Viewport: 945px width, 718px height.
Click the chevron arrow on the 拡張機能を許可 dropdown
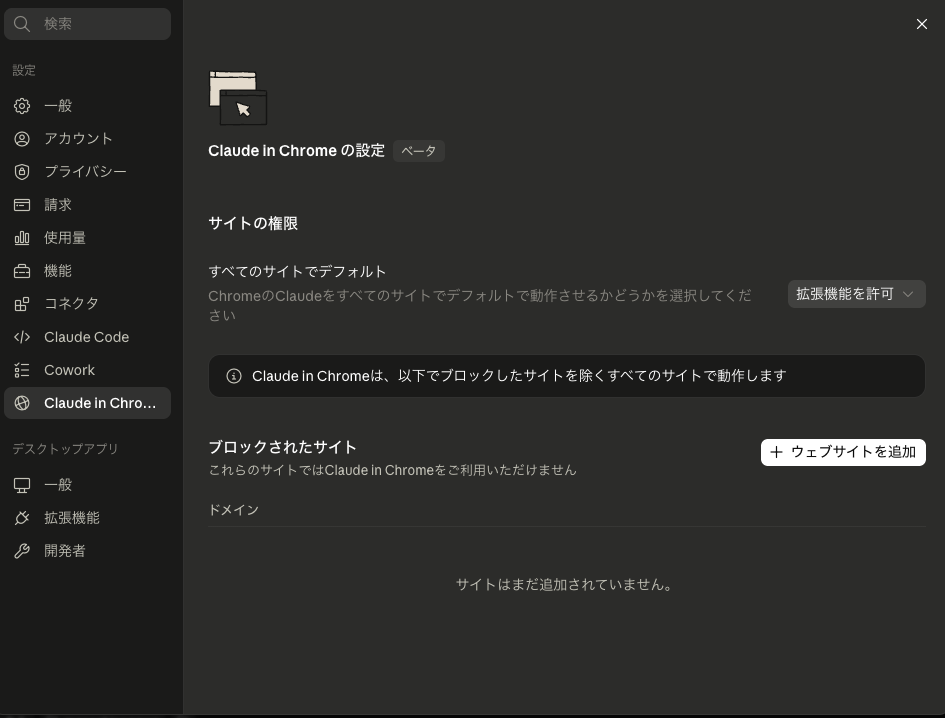908,294
